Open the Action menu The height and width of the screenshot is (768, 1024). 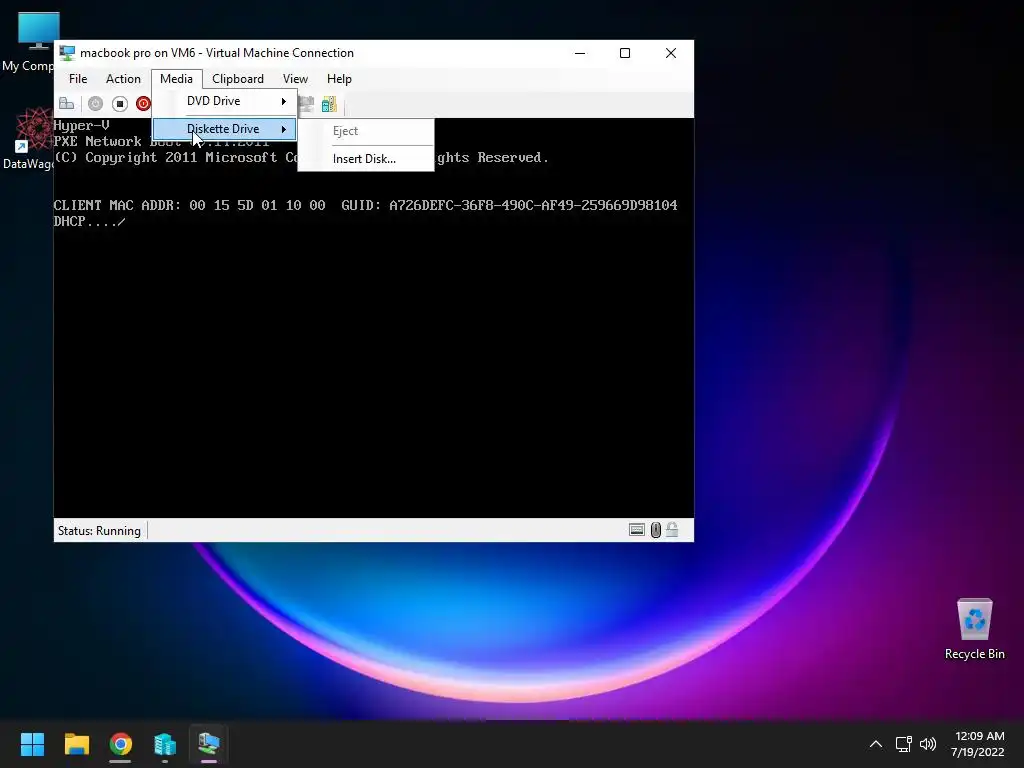[x=123, y=79]
